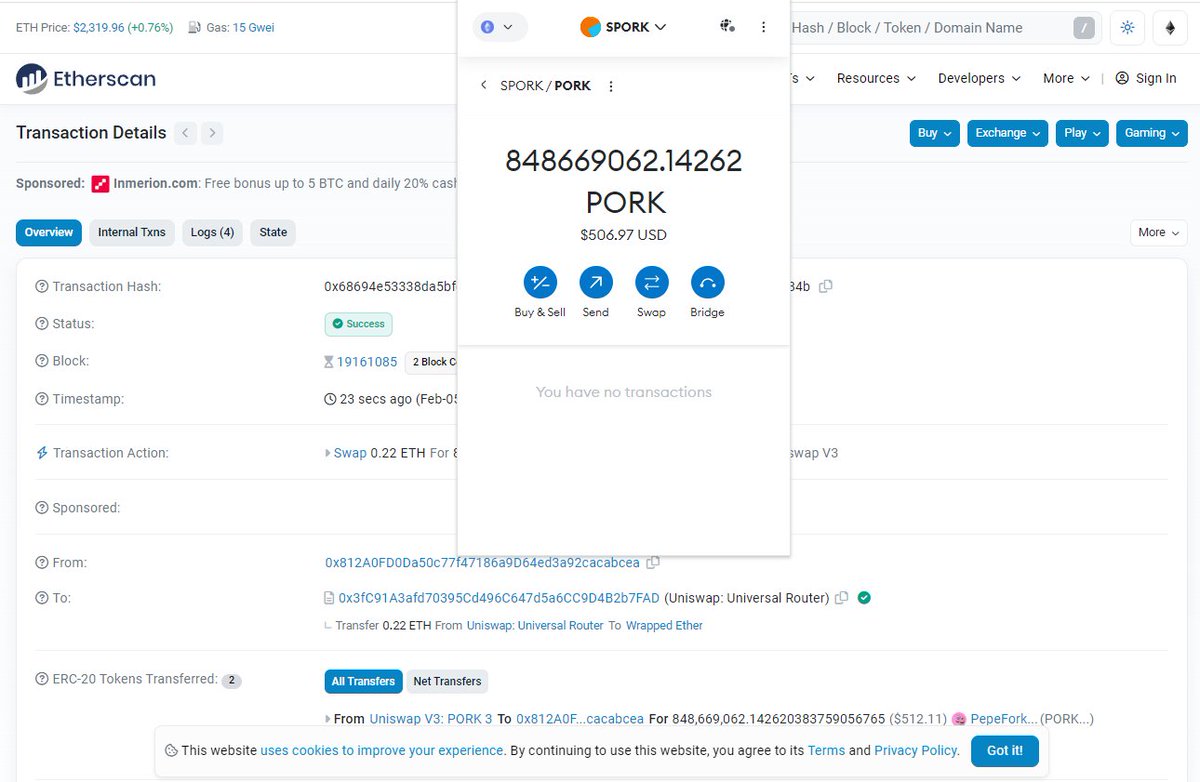Click the ETH price $2,319.96
The image size is (1200, 782).
pos(99,28)
